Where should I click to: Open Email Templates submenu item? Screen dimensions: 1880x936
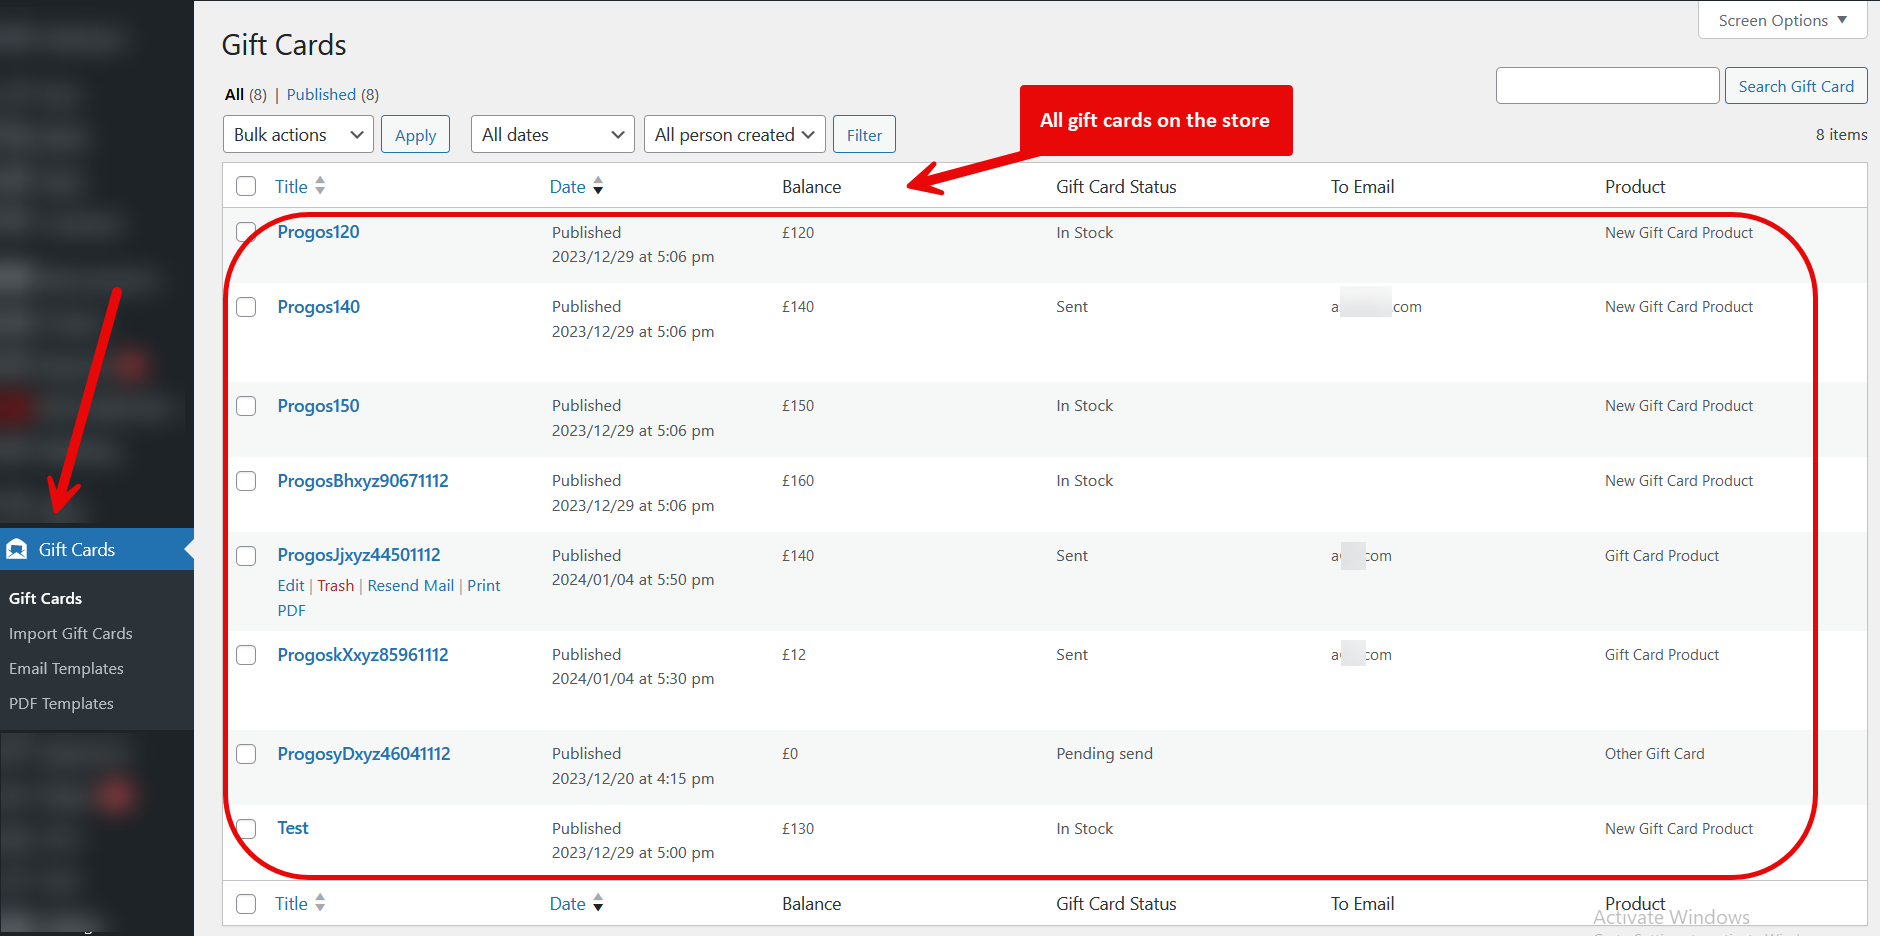point(67,668)
